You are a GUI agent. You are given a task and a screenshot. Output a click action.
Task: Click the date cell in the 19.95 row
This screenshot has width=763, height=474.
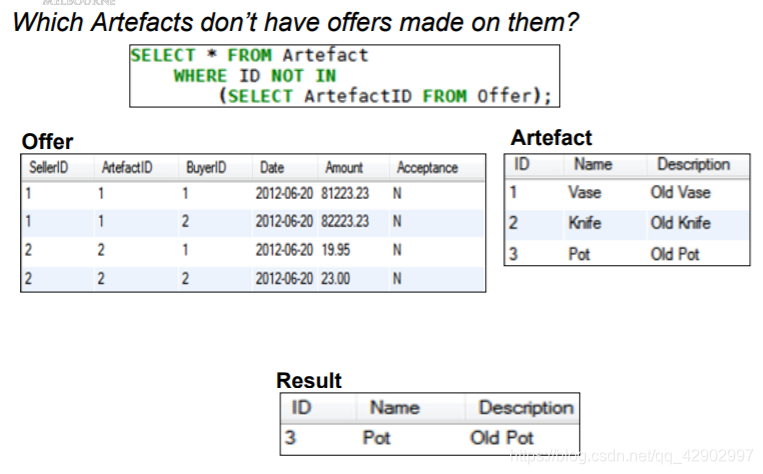click(284, 250)
